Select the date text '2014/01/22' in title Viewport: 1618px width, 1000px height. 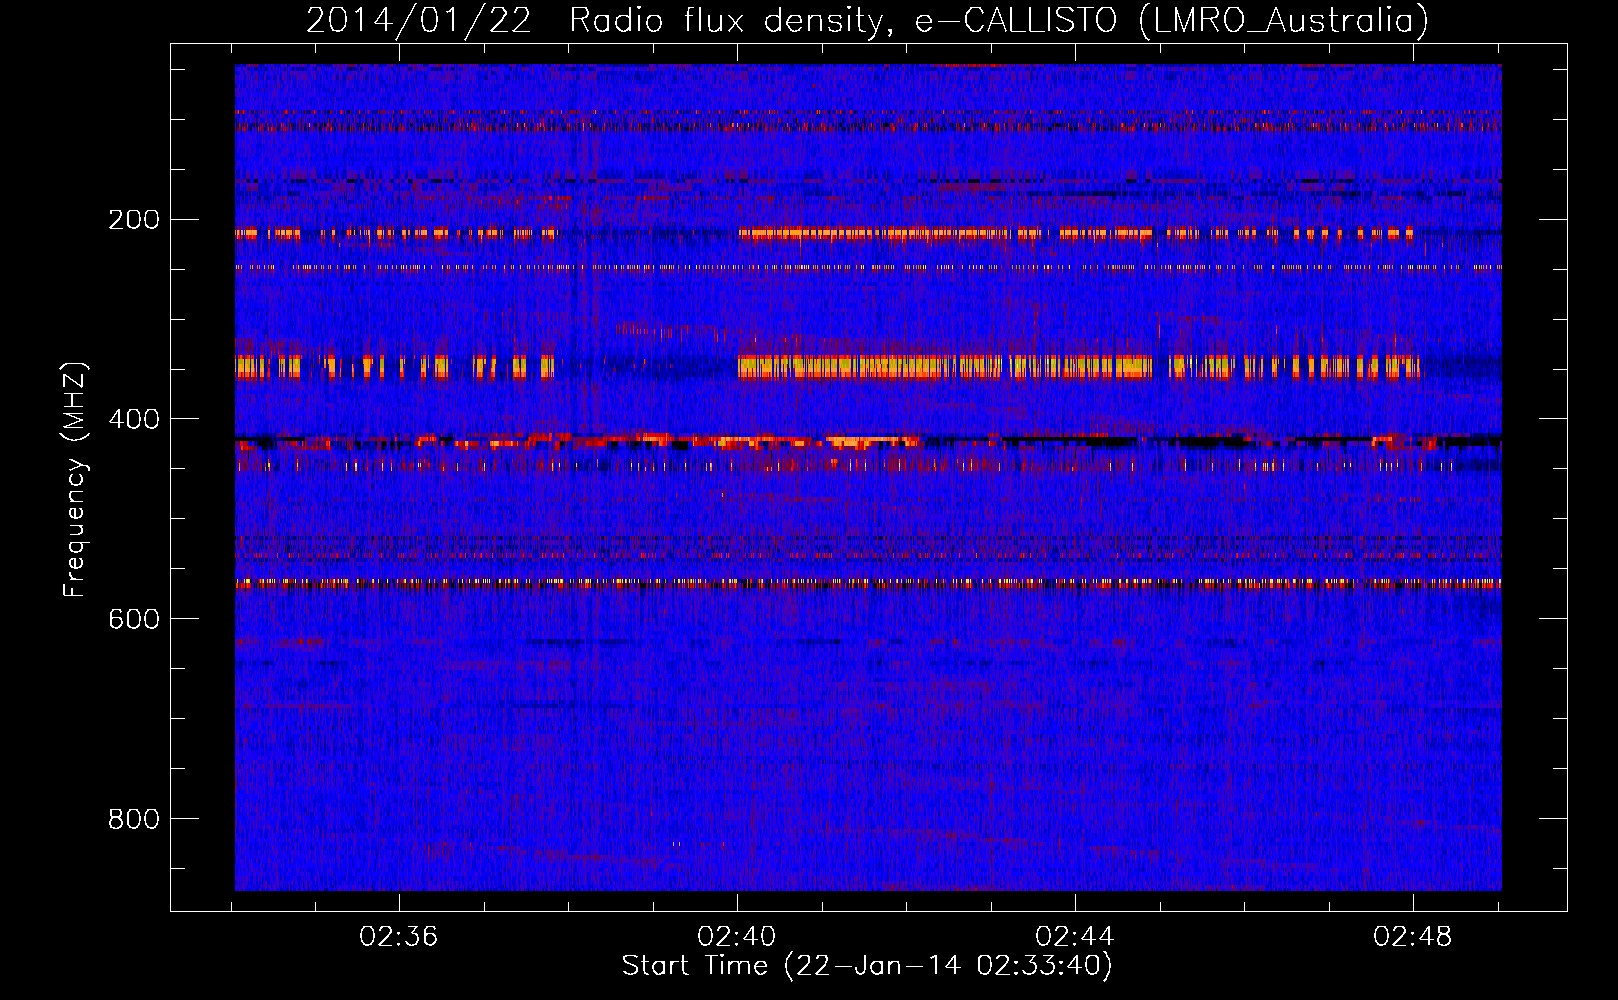419,20
